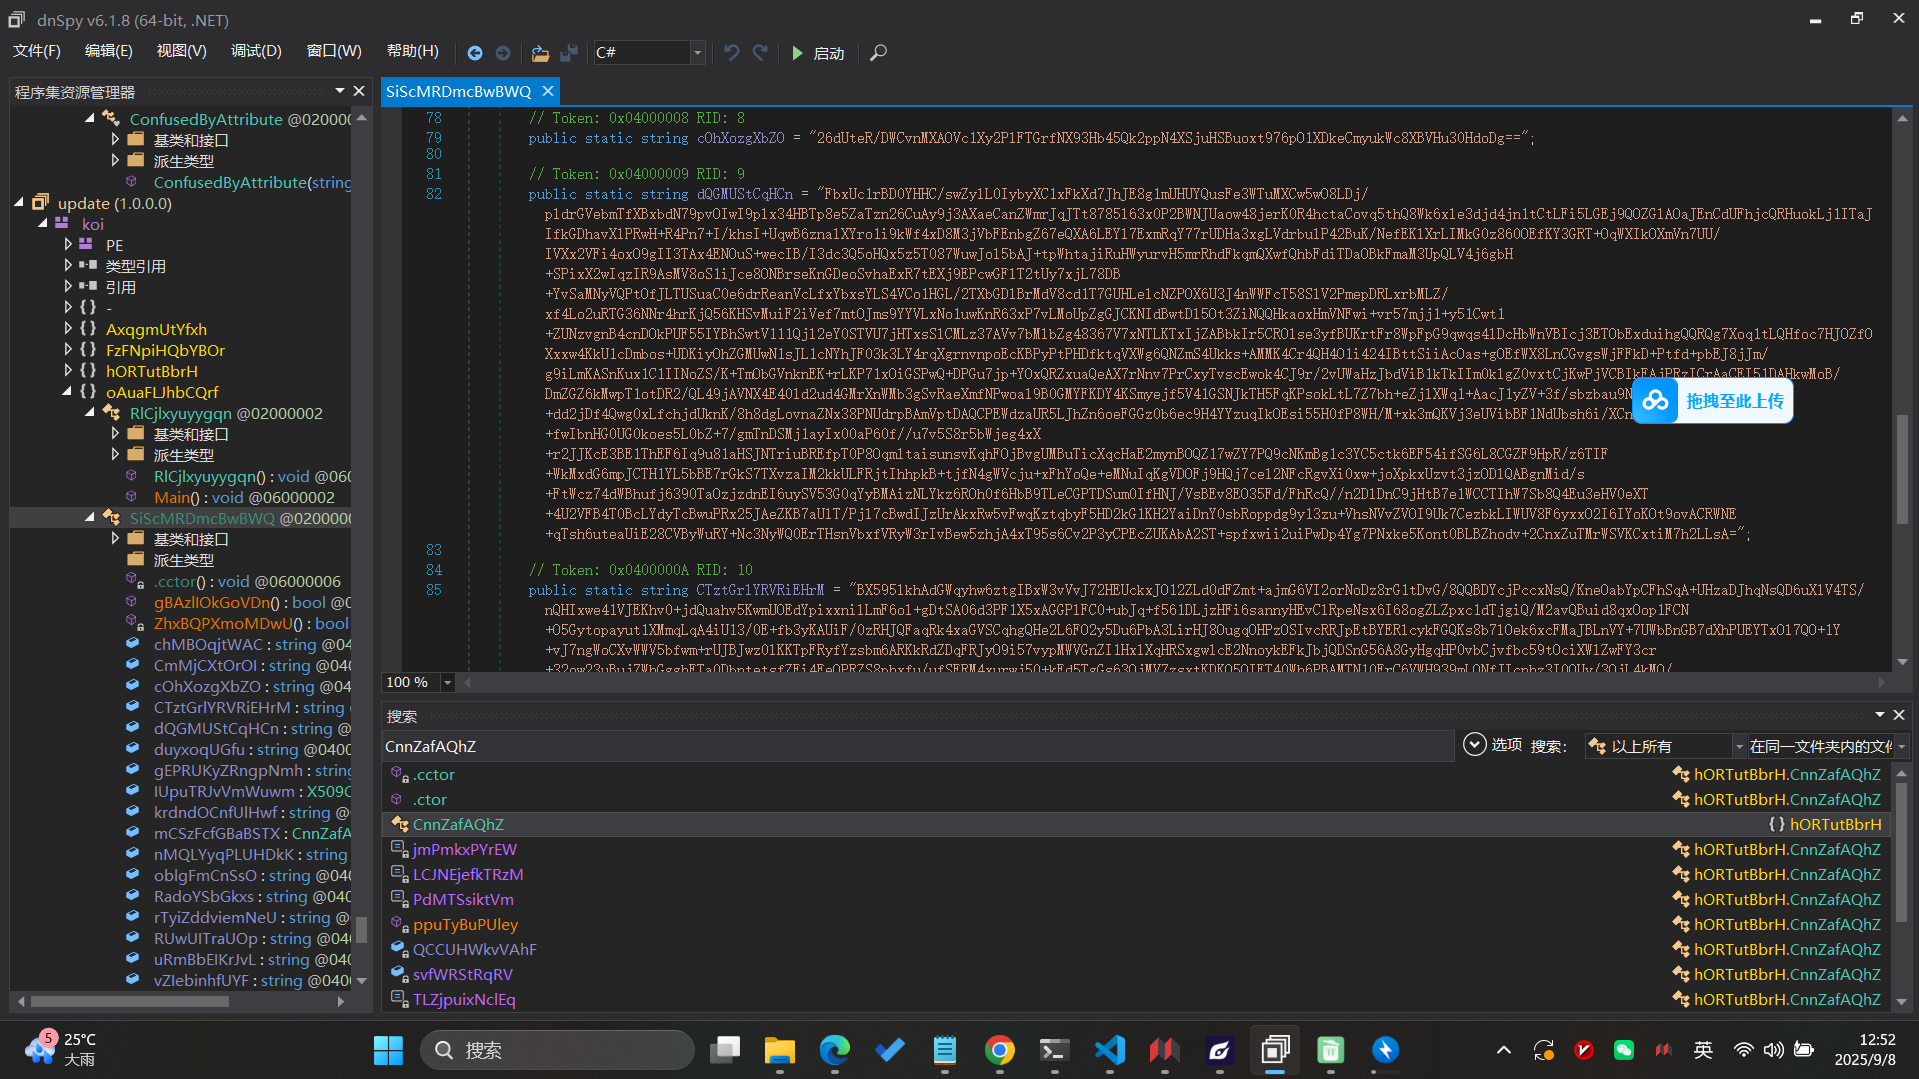The height and width of the screenshot is (1079, 1919).
Task: Select the Main() method in tree
Action: coord(244,497)
